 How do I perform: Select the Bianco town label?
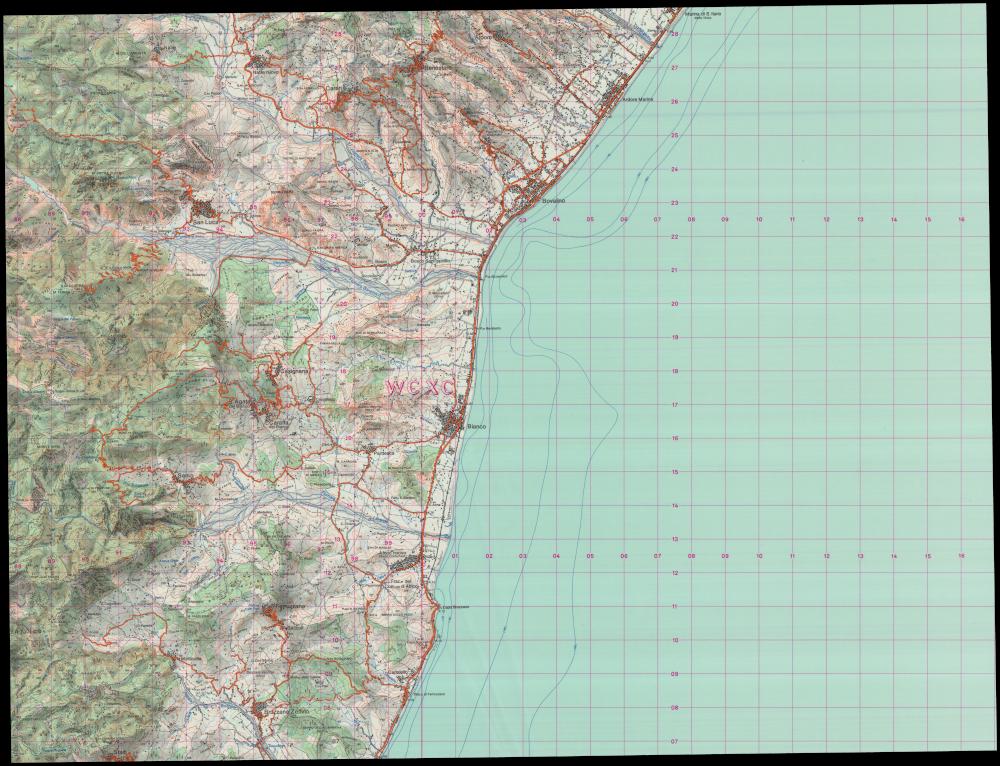click(x=476, y=427)
